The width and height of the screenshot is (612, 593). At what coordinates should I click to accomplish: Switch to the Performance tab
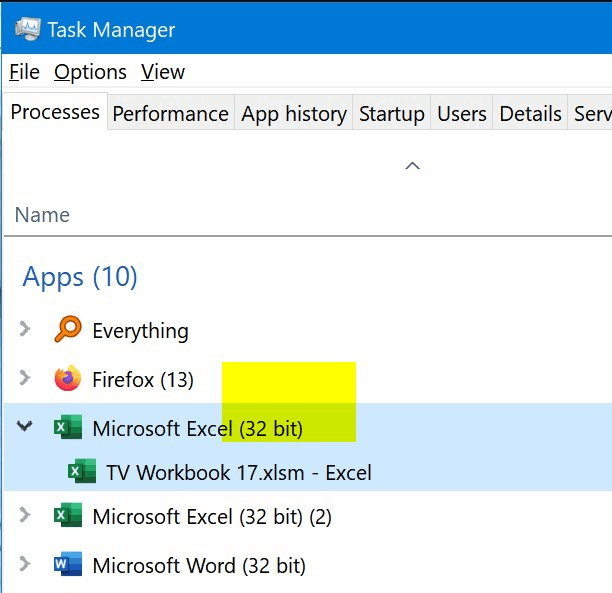tap(171, 114)
